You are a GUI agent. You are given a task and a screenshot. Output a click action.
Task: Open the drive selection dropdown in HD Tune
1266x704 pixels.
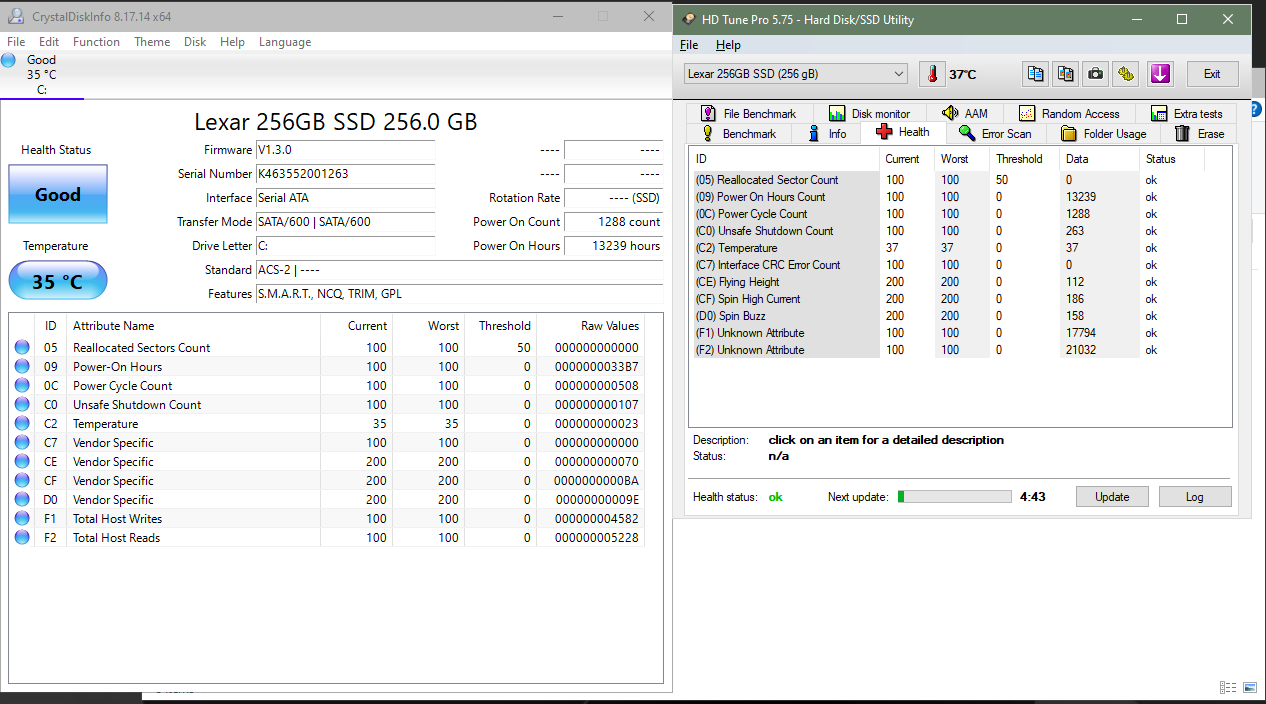(898, 73)
